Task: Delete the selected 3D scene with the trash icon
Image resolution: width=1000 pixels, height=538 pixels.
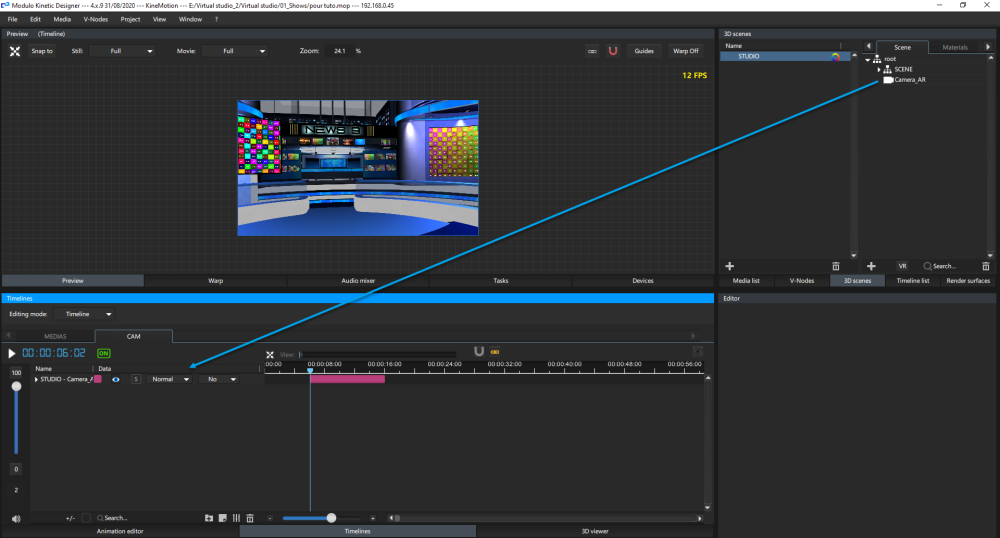Action: (836, 266)
